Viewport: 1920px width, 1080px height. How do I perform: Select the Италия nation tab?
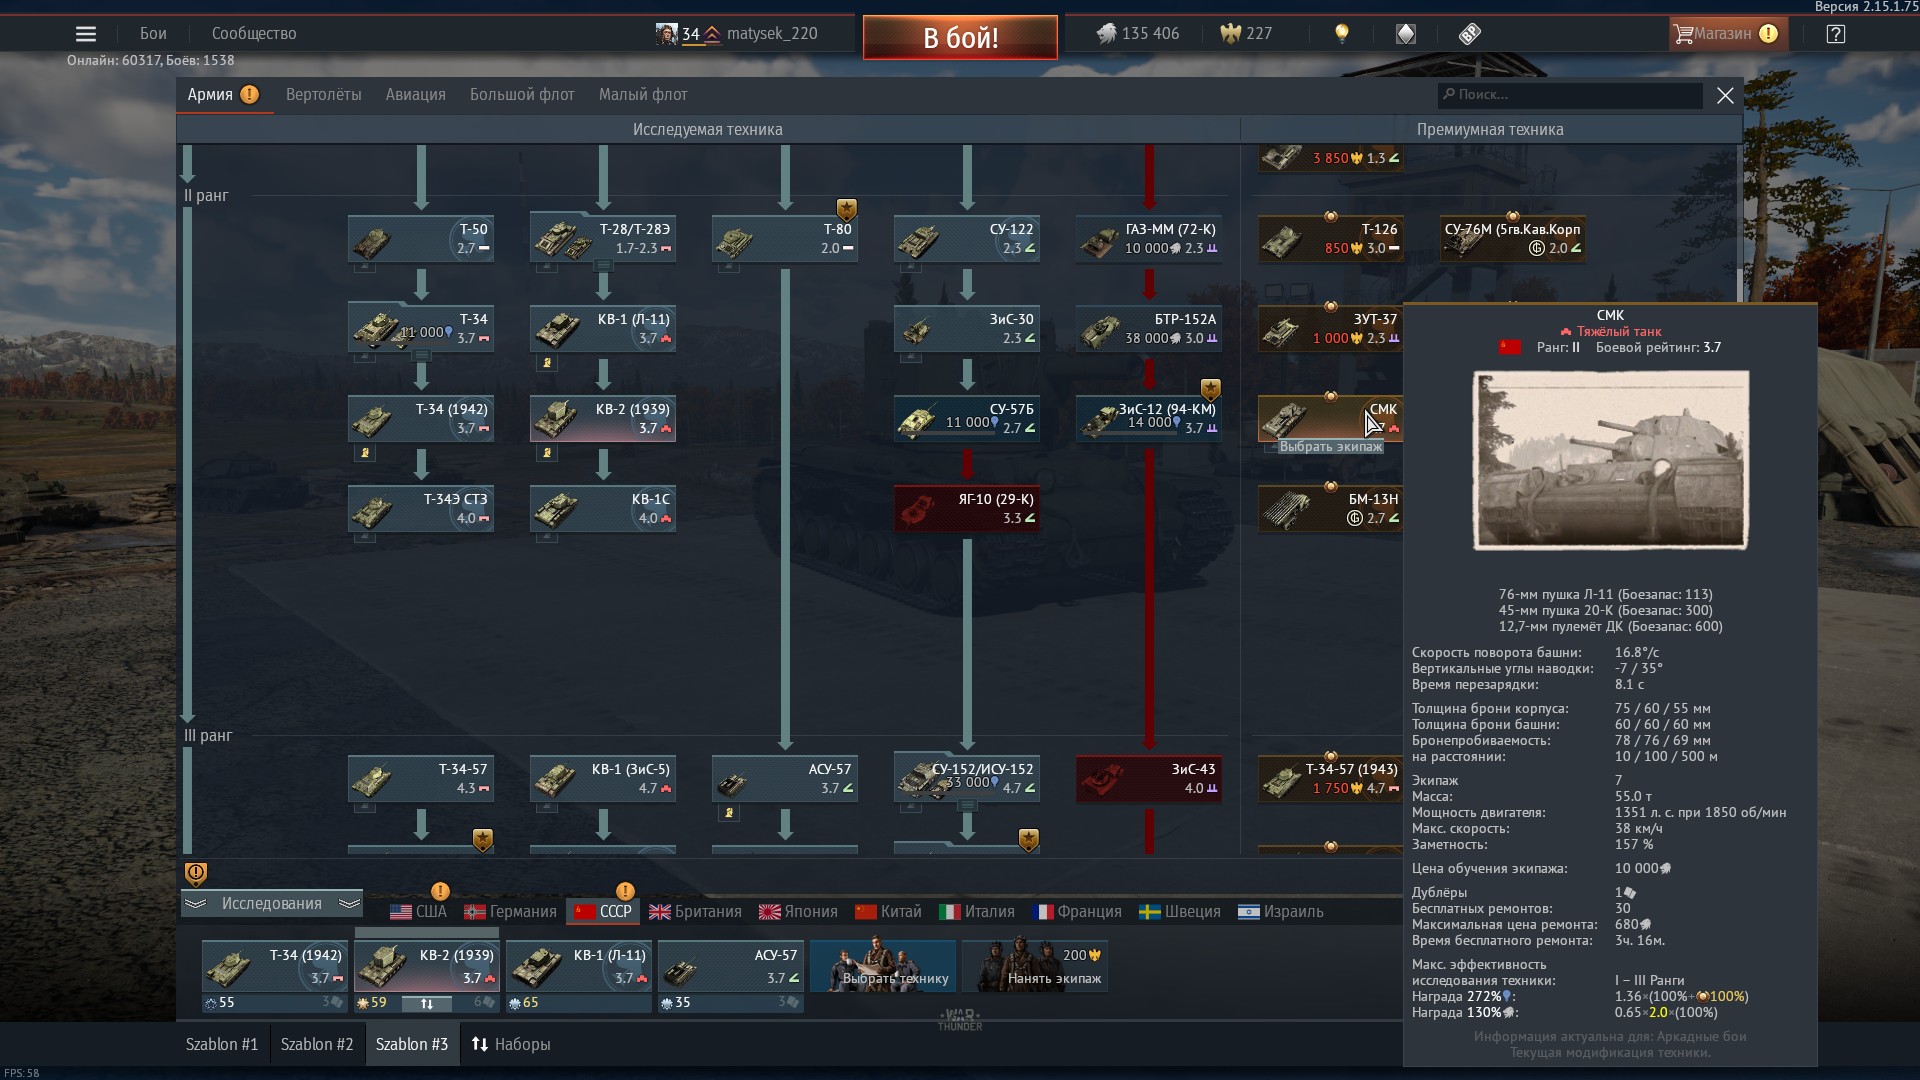[977, 912]
